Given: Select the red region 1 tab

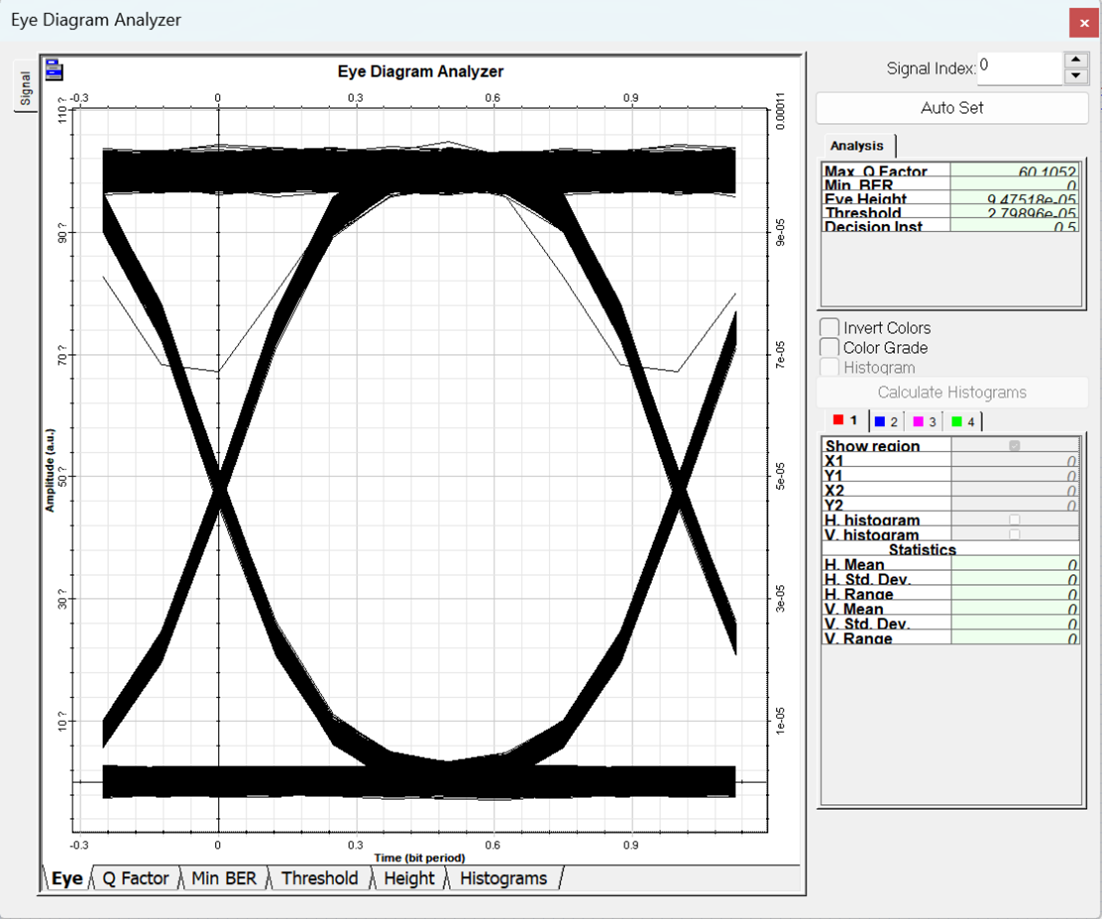Looking at the screenshot, I should pyautogui.click(x=845, y=421).
